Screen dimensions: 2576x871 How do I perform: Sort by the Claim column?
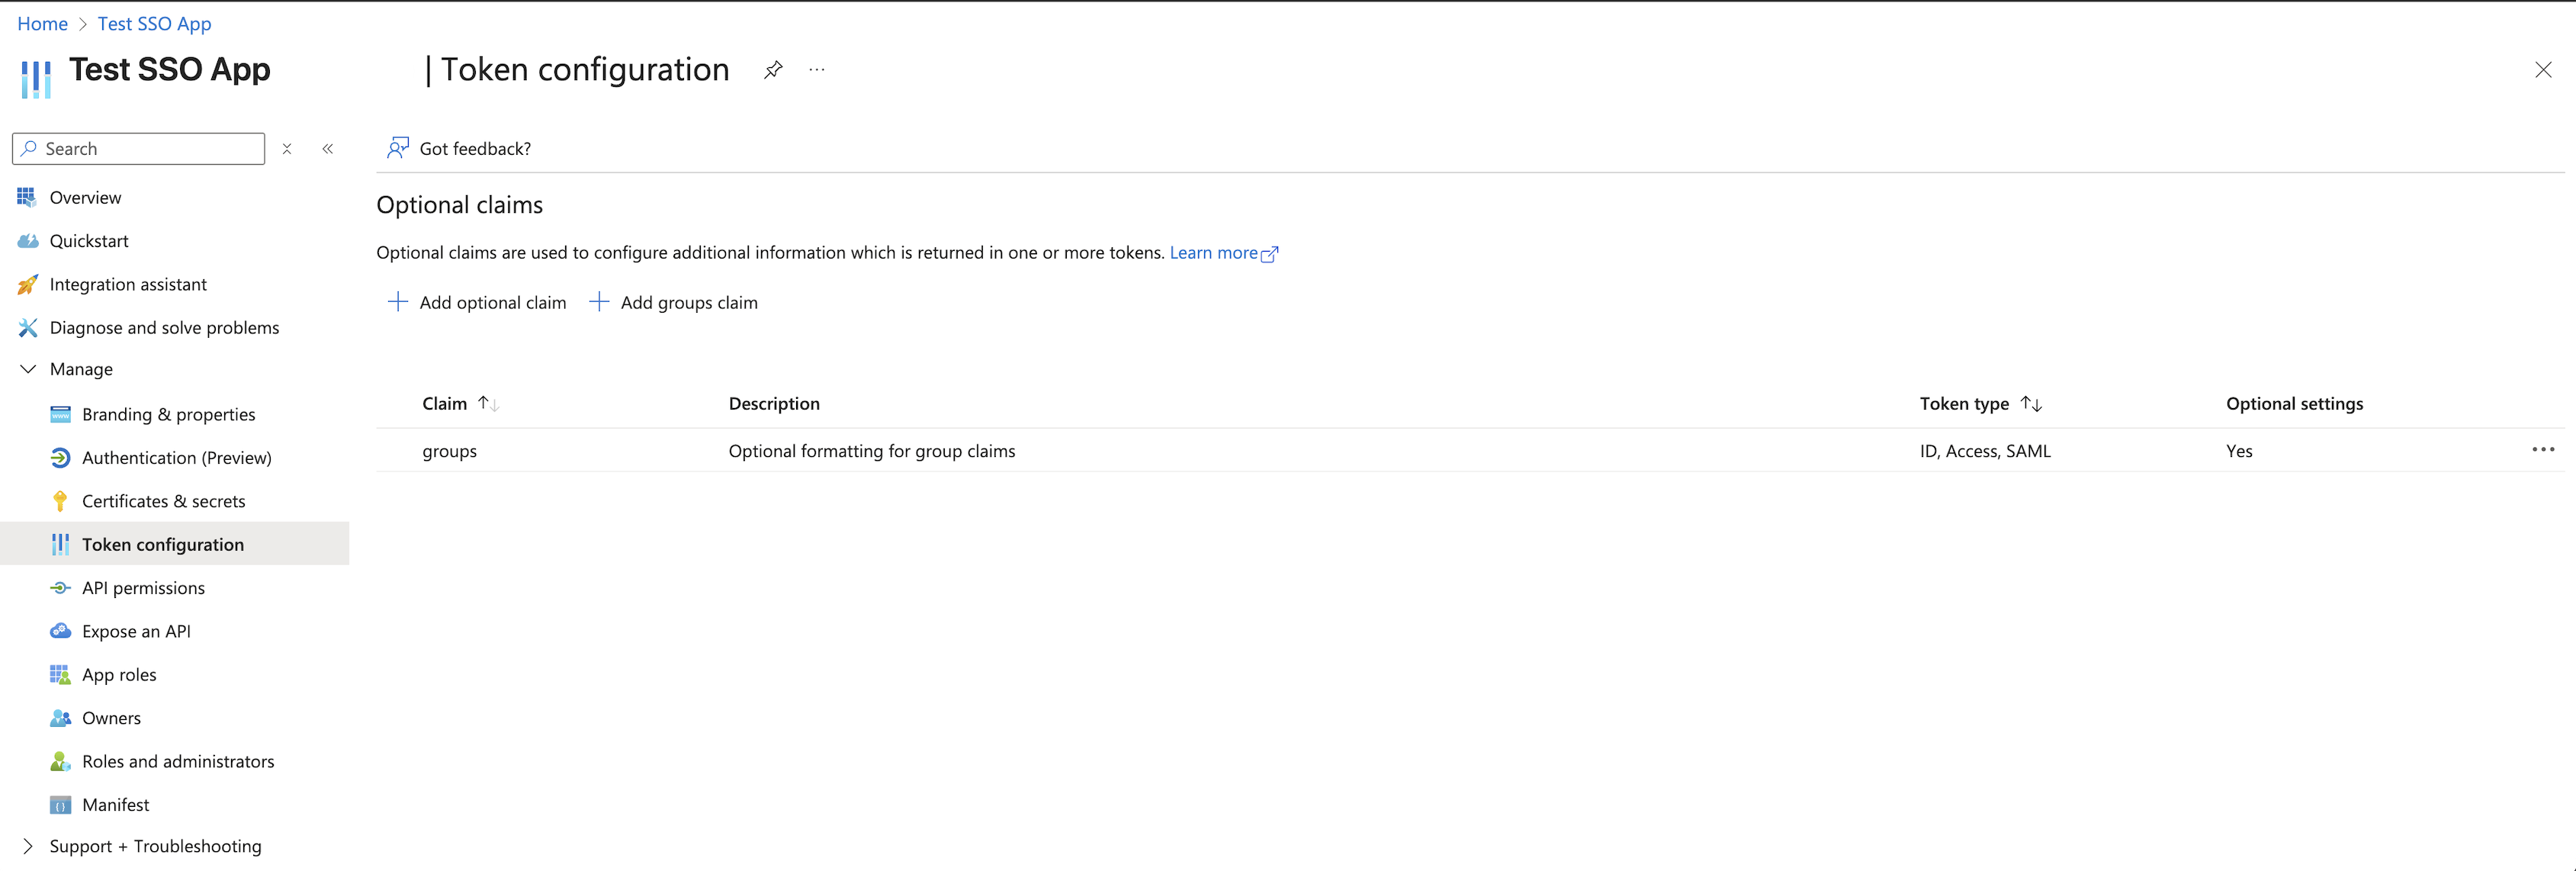point(460,404)
